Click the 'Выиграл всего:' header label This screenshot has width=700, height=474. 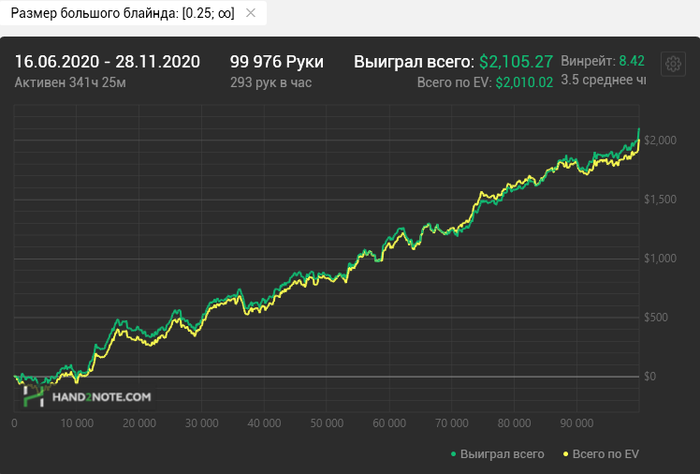point(414,62)
